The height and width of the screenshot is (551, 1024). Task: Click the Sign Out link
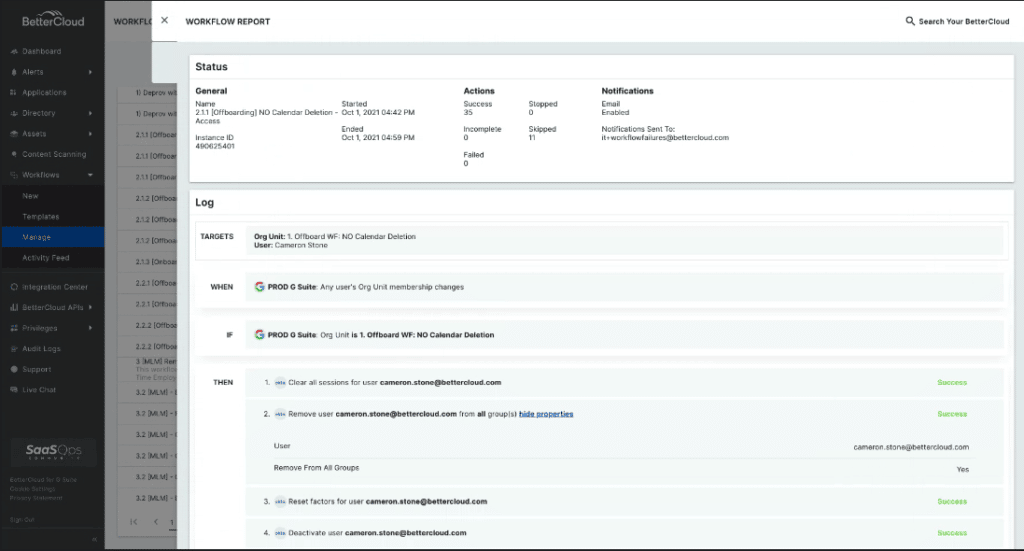[x=22, y=520]
